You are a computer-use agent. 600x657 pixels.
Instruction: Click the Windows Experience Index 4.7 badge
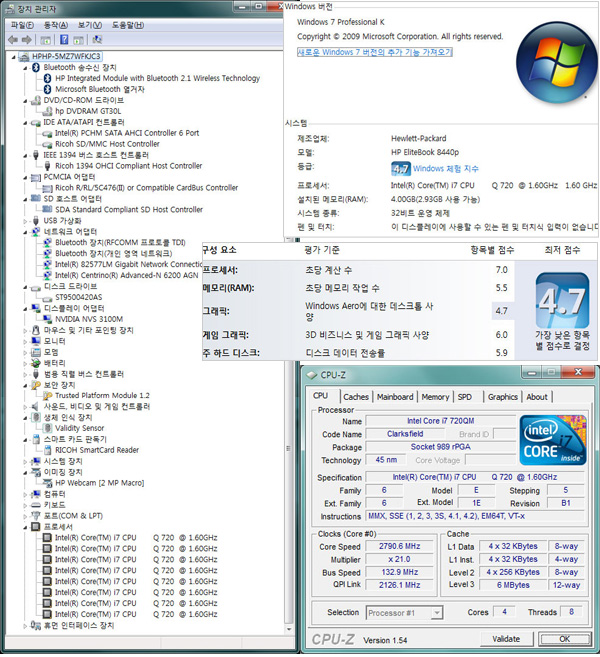(401, 168)
